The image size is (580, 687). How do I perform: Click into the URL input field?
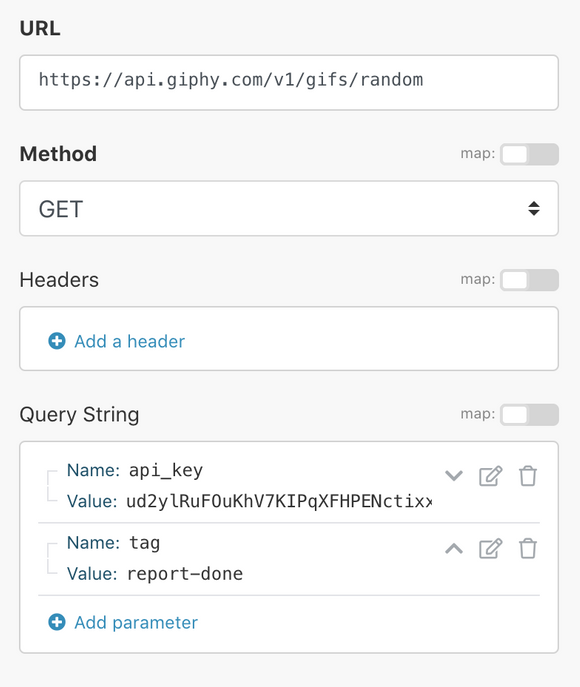(x=289, y=82)
